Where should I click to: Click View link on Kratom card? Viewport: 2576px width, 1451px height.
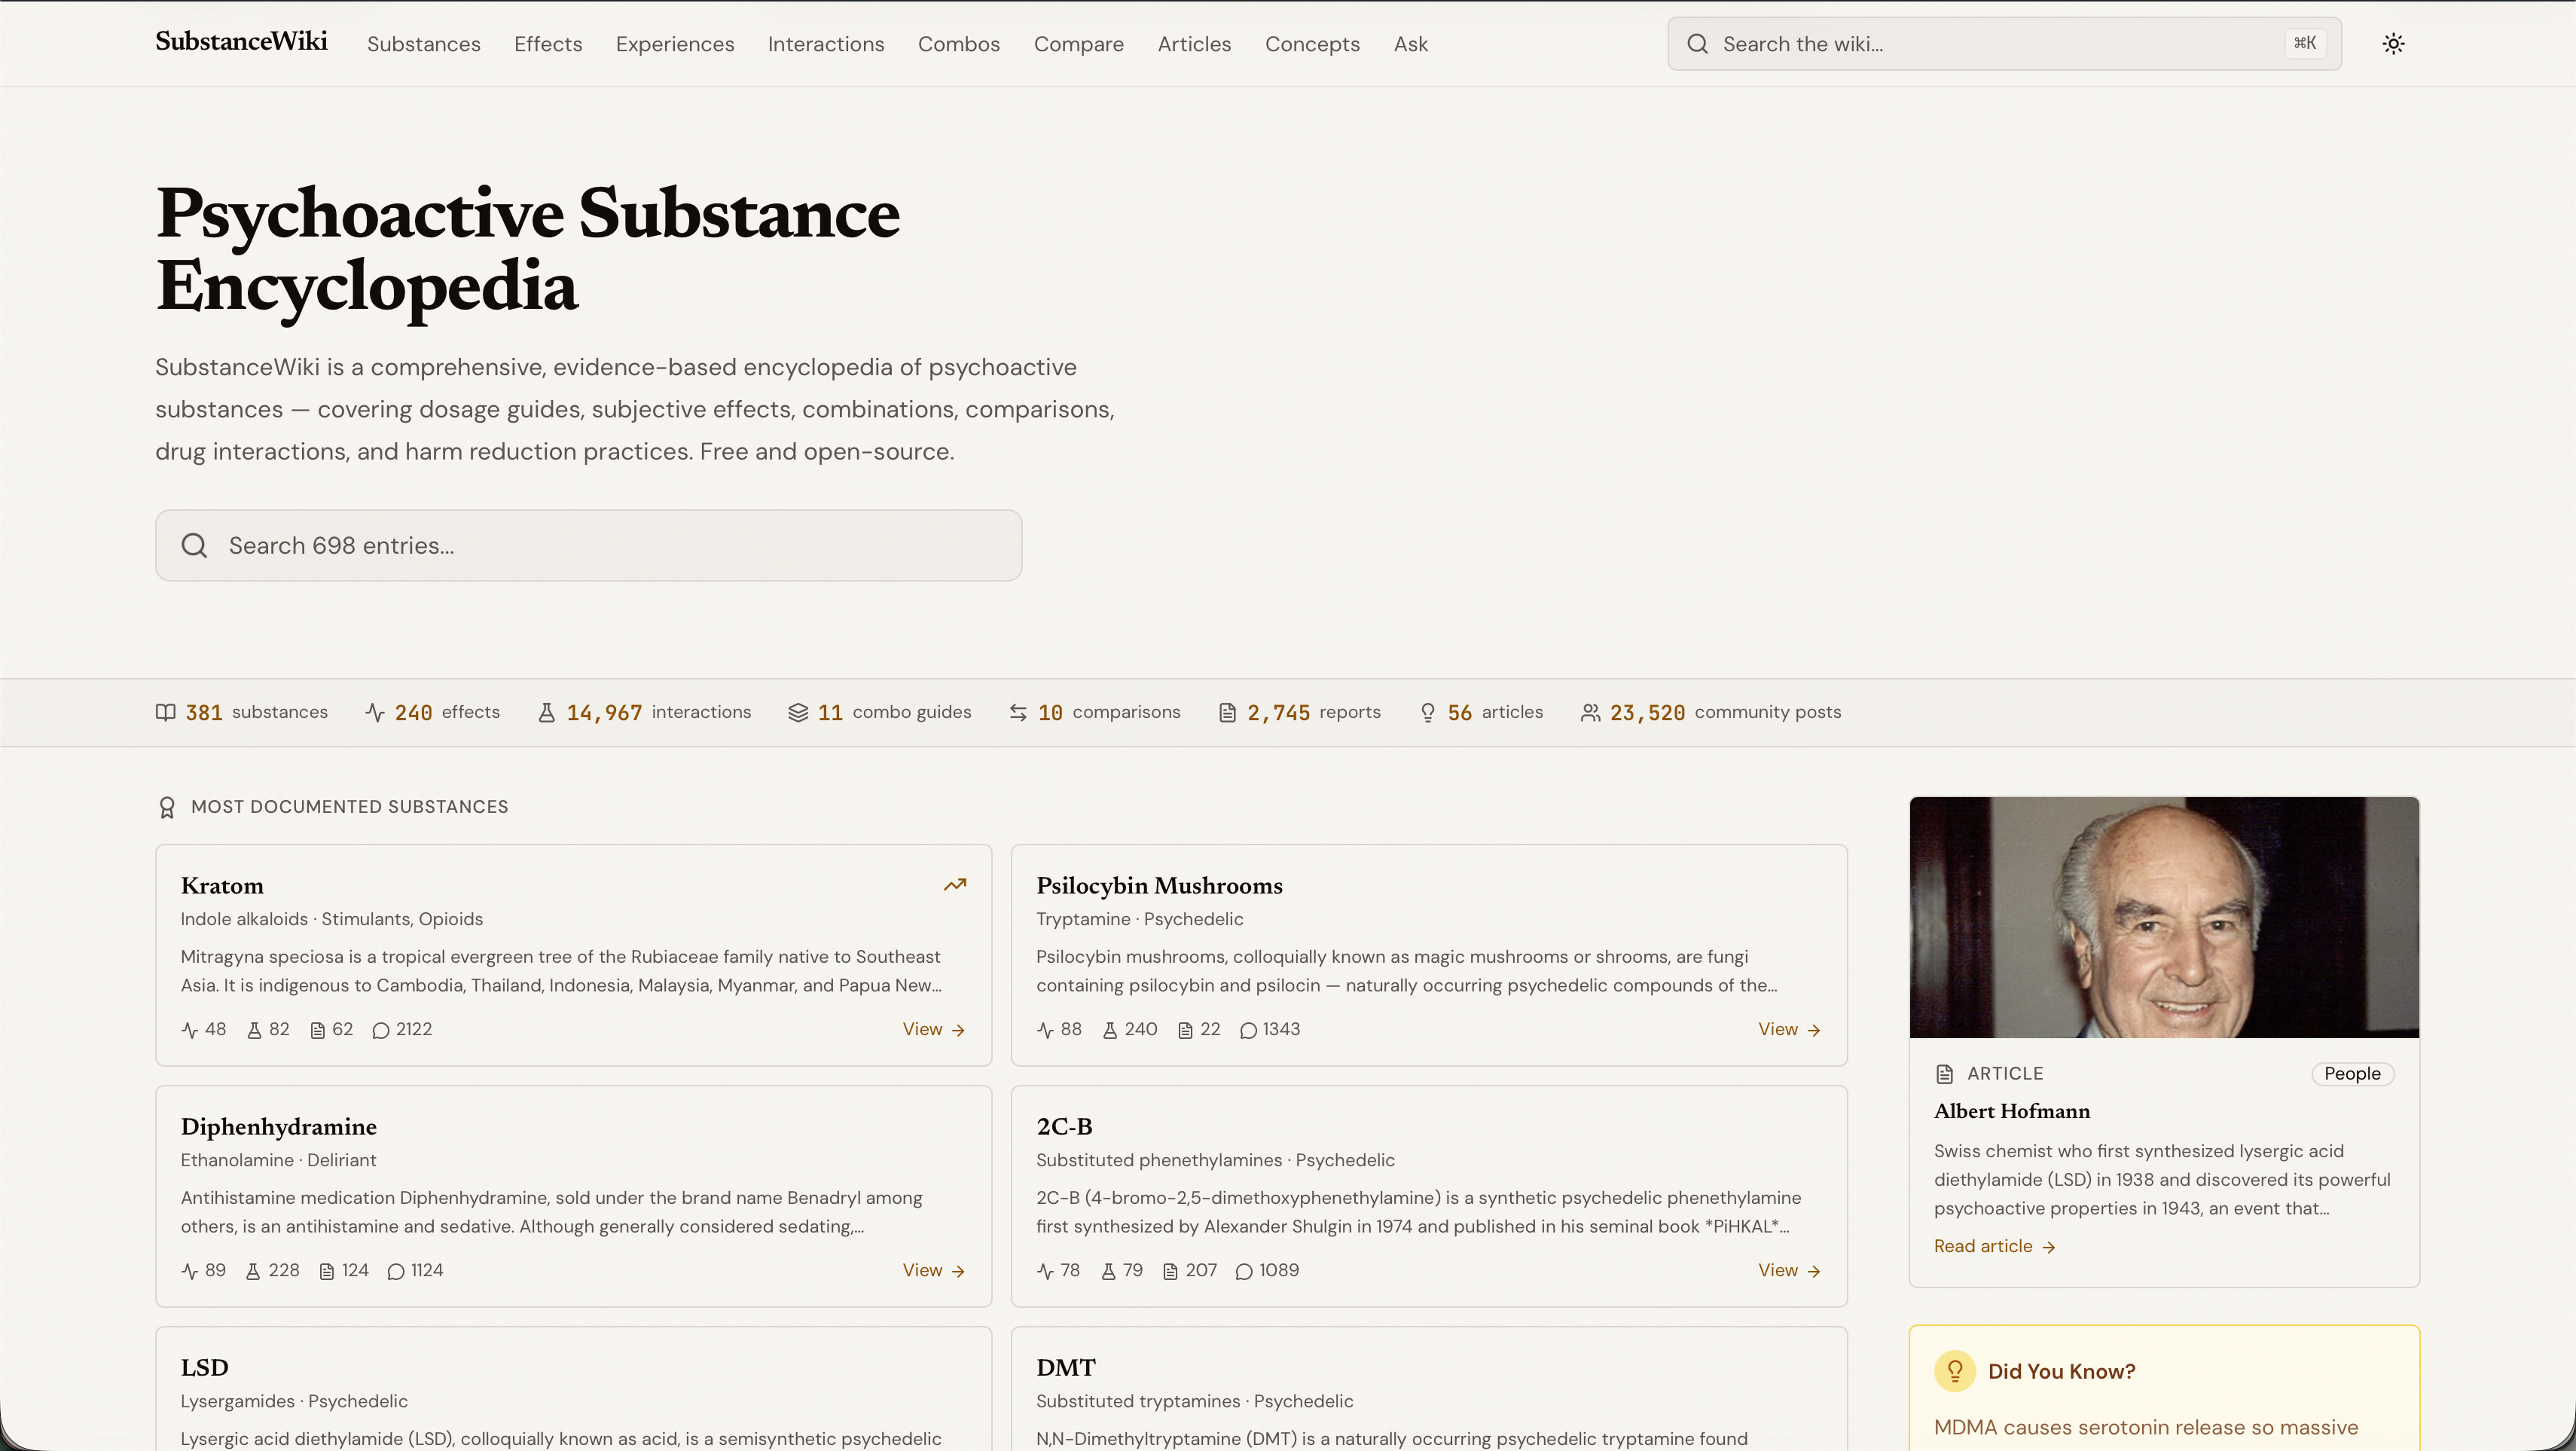(934, 1029)
